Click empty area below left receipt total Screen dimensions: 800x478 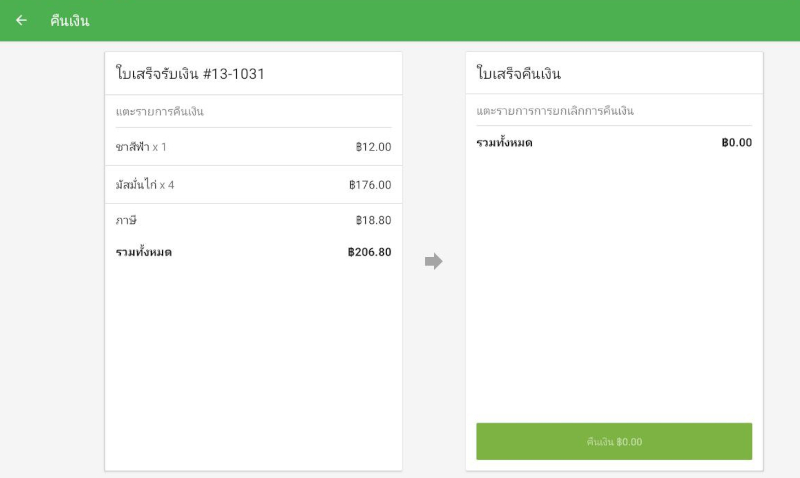[253, 370]
